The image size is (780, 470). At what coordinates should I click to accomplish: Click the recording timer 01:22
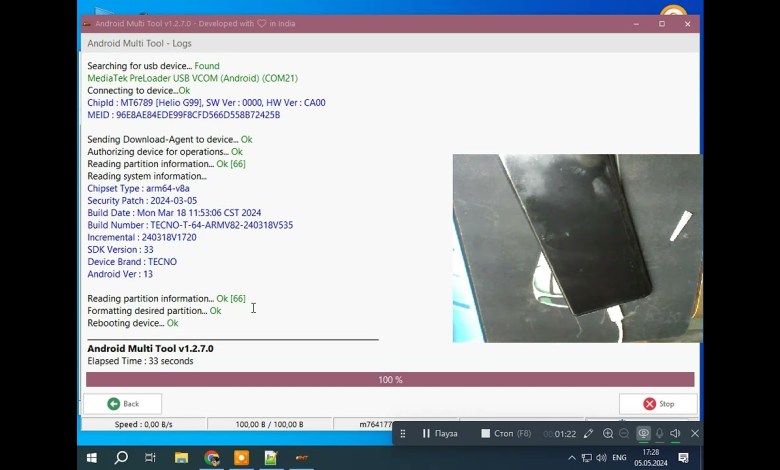tap(560, 434)
